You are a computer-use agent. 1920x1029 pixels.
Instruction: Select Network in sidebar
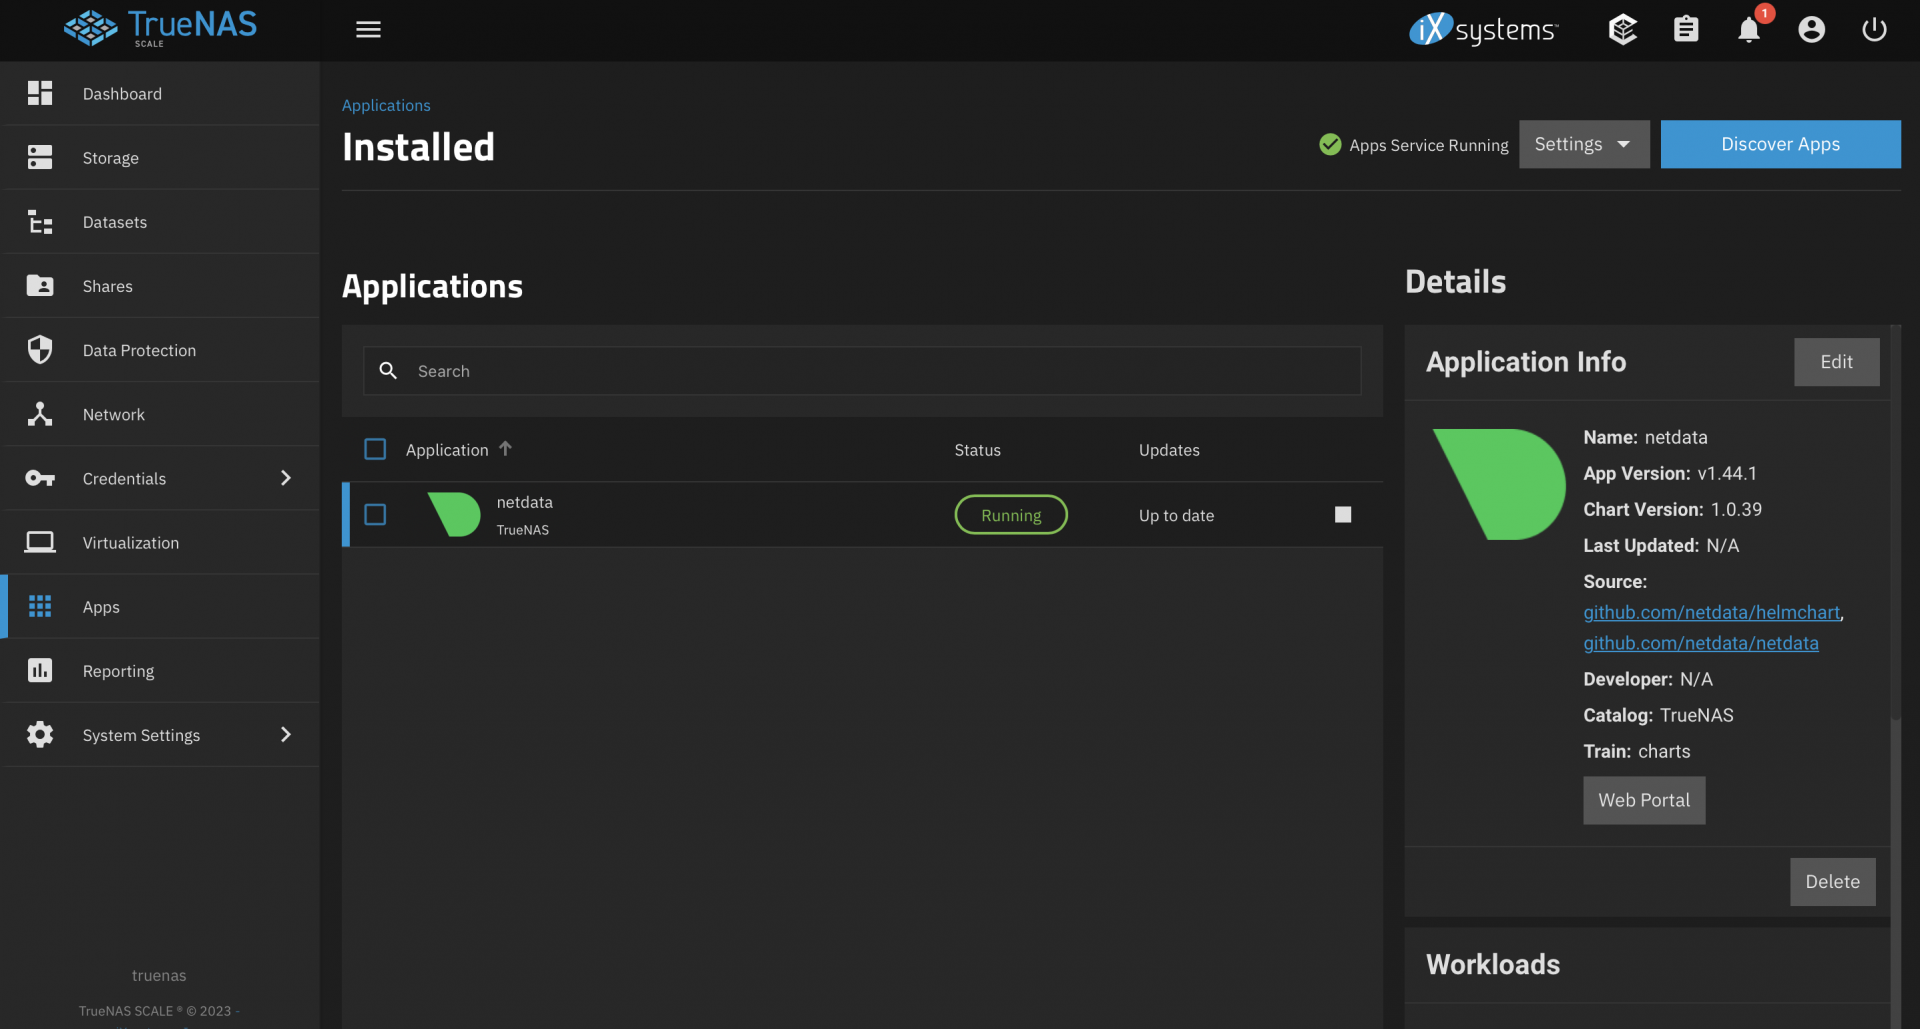point(160,413)
